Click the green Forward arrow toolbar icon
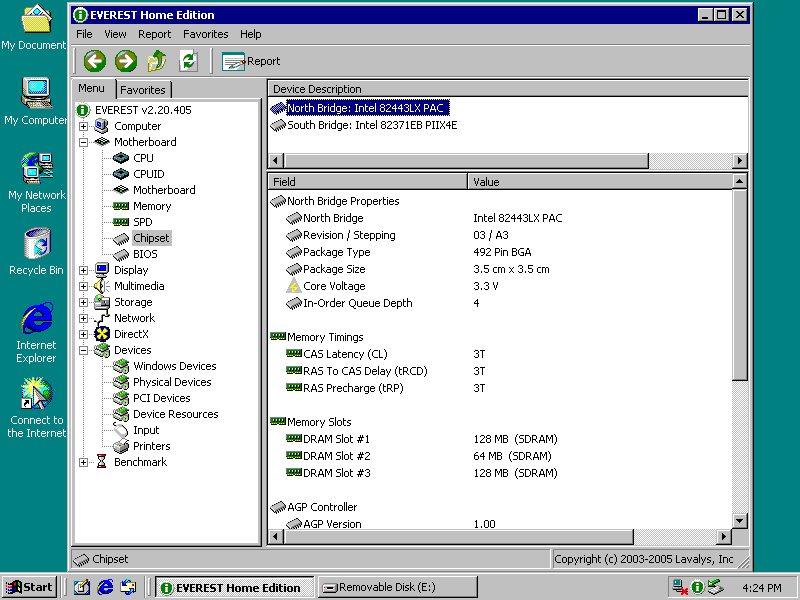Viewport: 800px width, 600px height. click(126, 61)
